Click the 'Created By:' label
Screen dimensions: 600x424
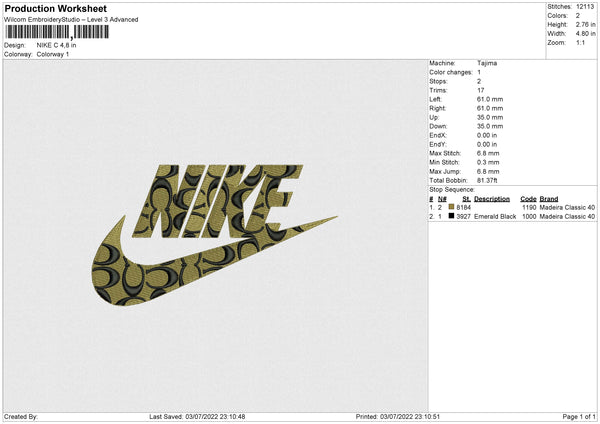[21, 417]
